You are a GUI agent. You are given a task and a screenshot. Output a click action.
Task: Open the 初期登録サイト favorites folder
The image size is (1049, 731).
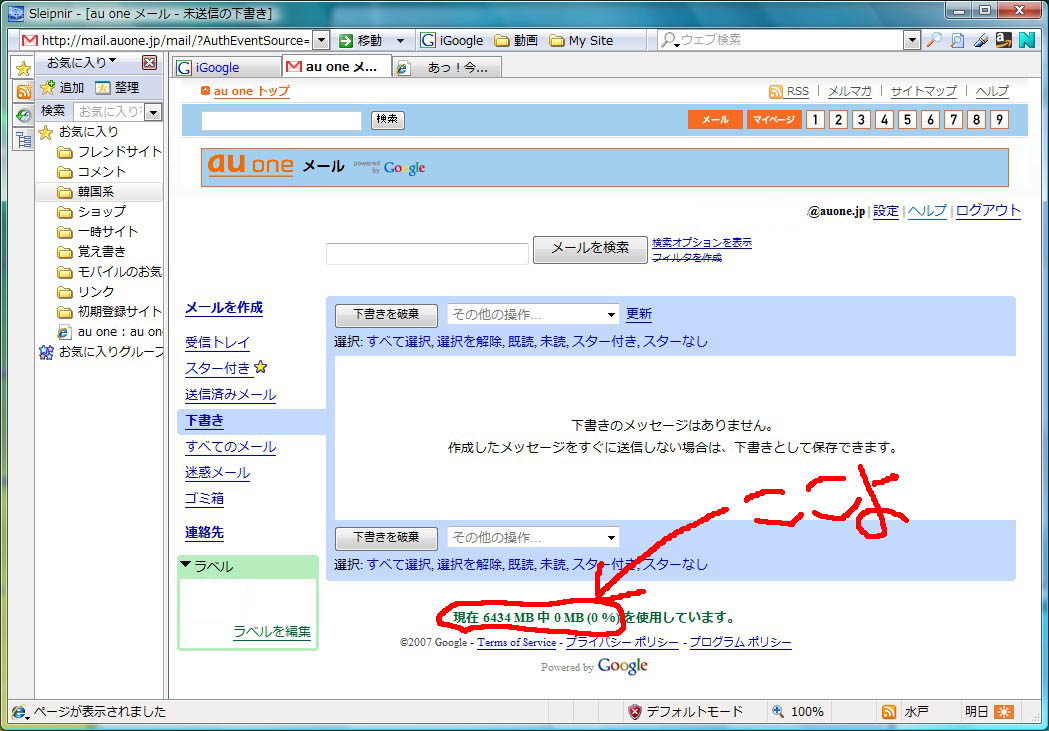(x=109, y=312)
